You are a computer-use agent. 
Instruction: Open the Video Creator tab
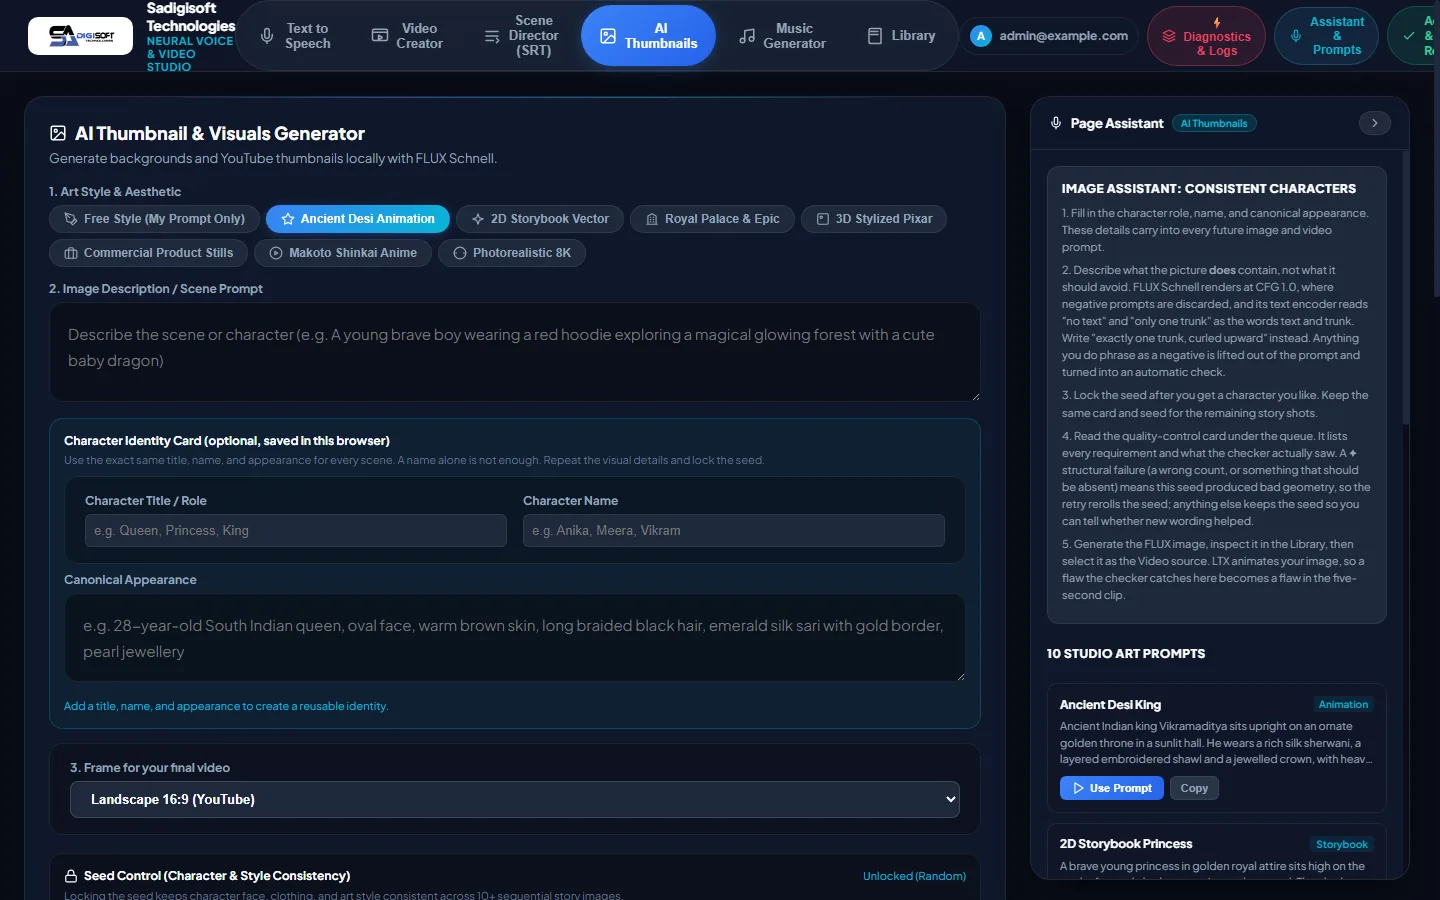(407, 36)
